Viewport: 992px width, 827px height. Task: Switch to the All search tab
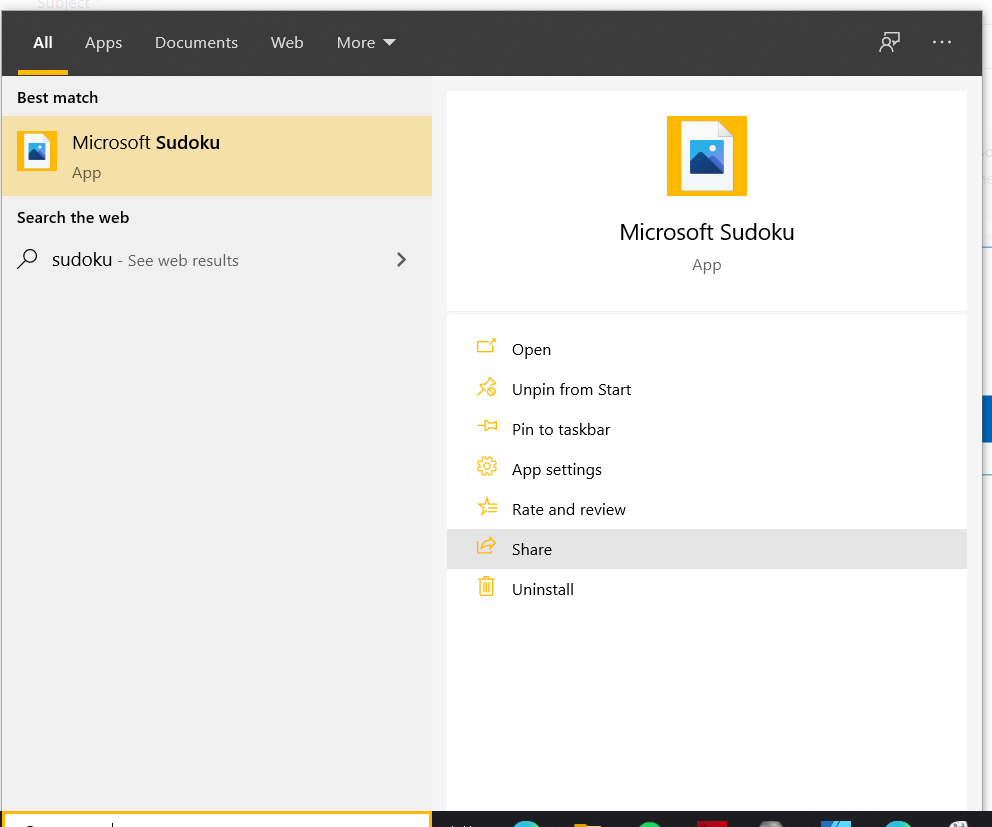pyautogui.click(x=42, y=43)
